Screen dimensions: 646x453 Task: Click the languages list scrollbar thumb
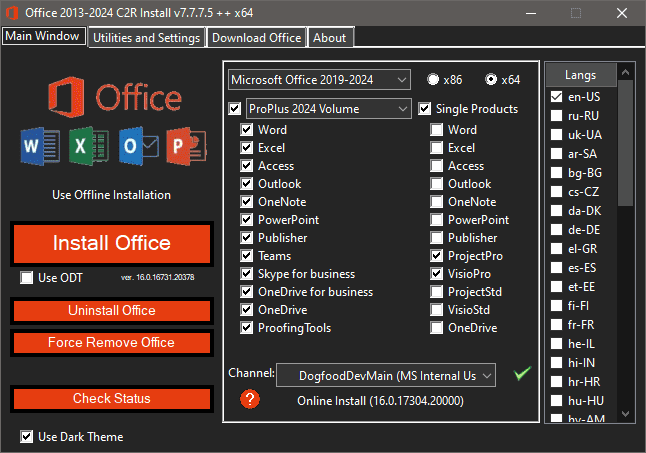pyautogui.click(x=625, y=143)
